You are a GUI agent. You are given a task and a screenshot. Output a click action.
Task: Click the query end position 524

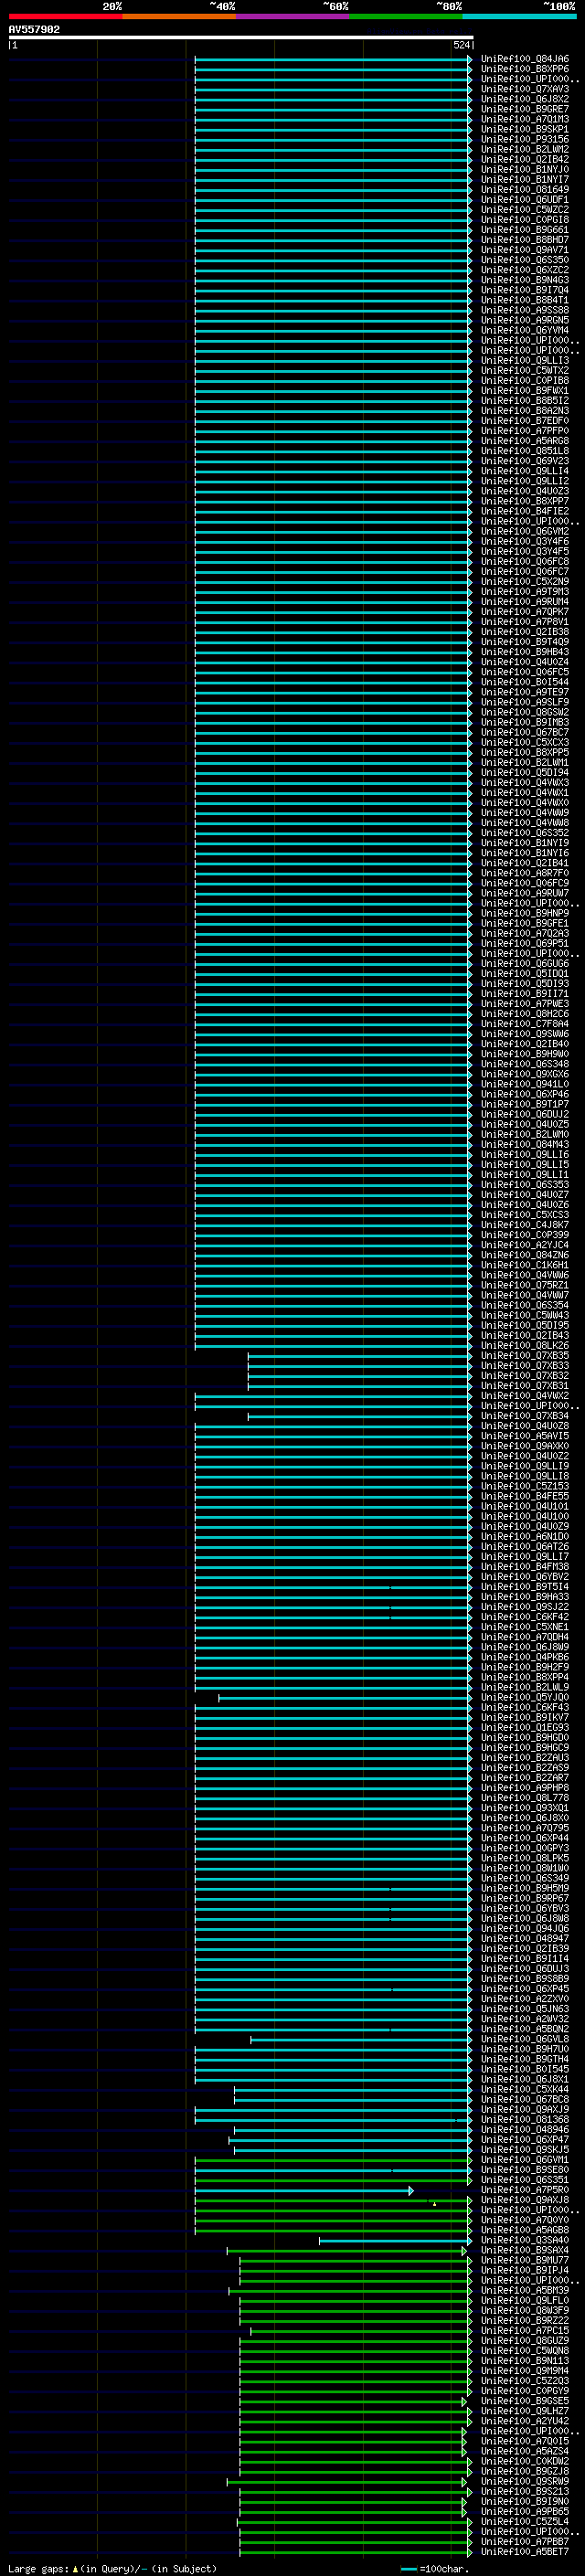(462, 45)
